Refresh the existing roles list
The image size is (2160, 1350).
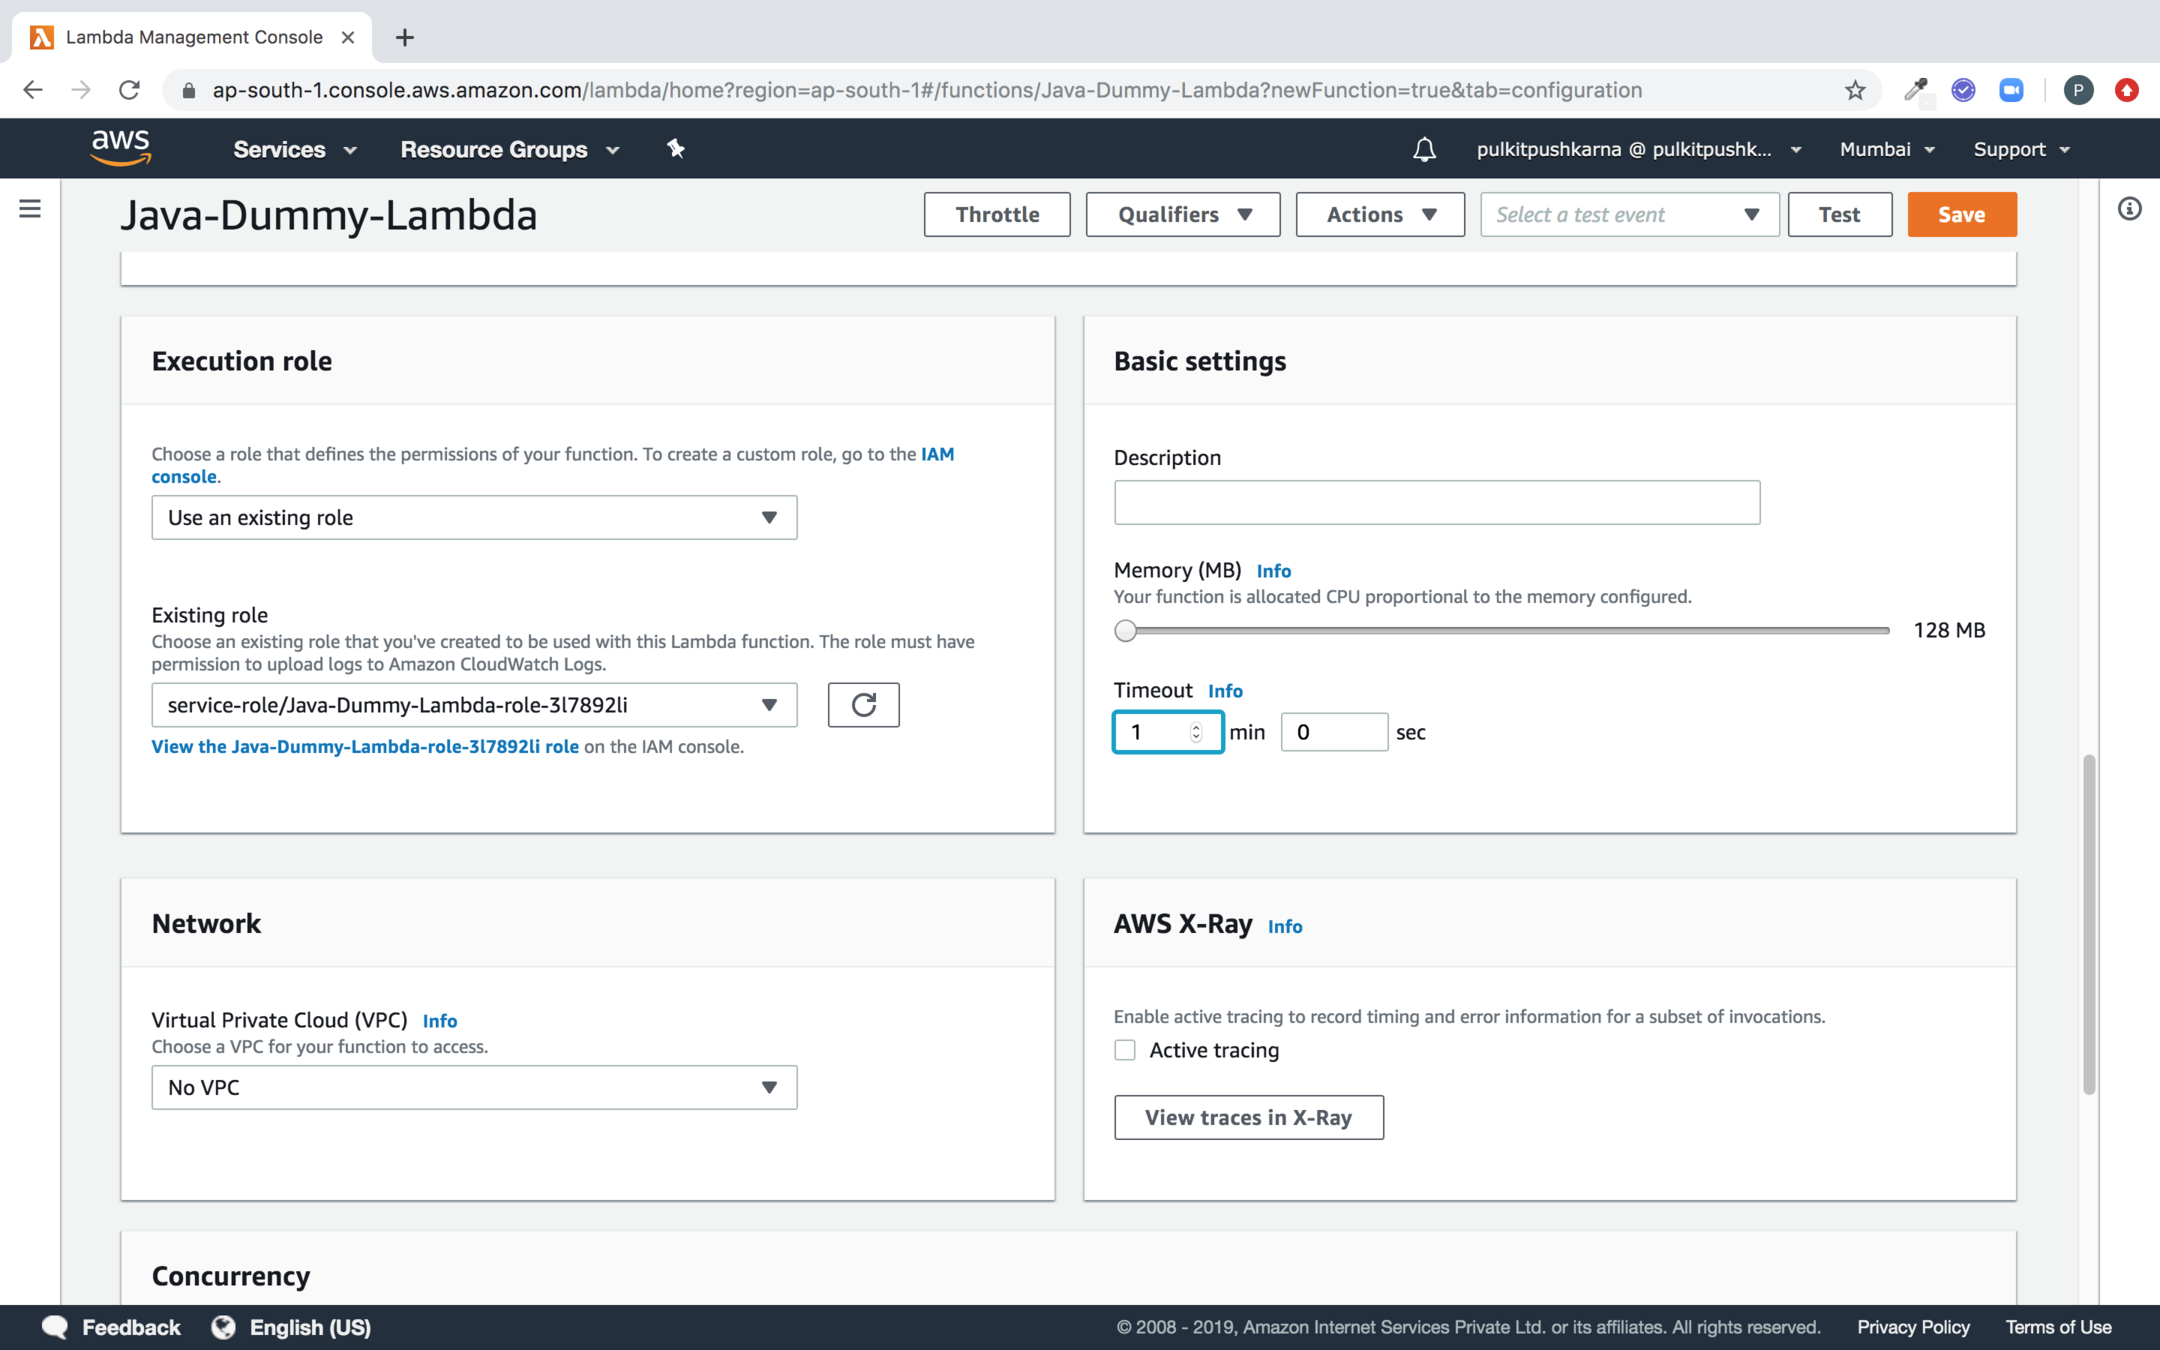tap(863, 705)
